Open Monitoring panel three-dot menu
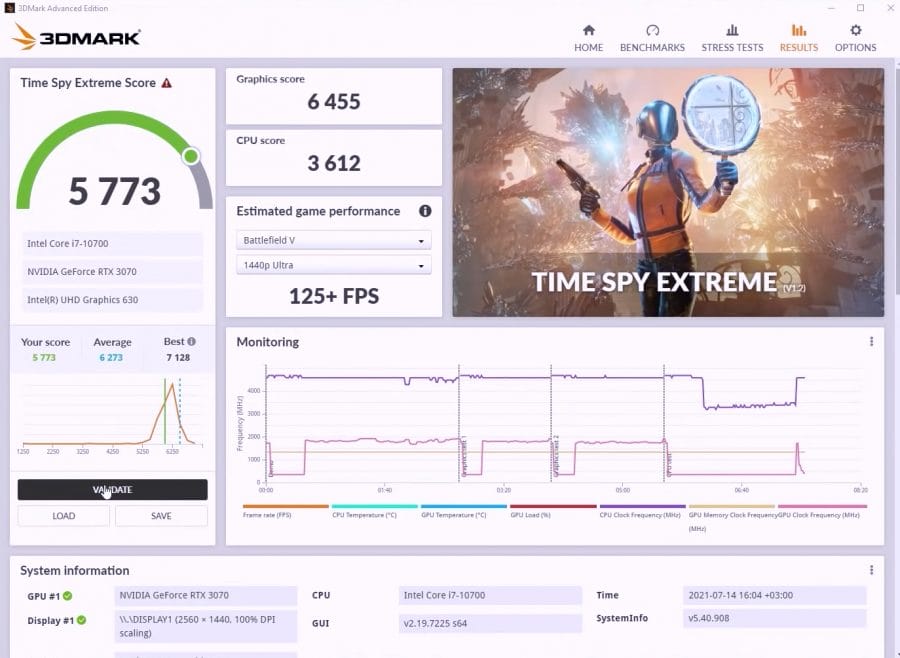Viewport: 900px width, 658px height. click(x=871, y=342)
